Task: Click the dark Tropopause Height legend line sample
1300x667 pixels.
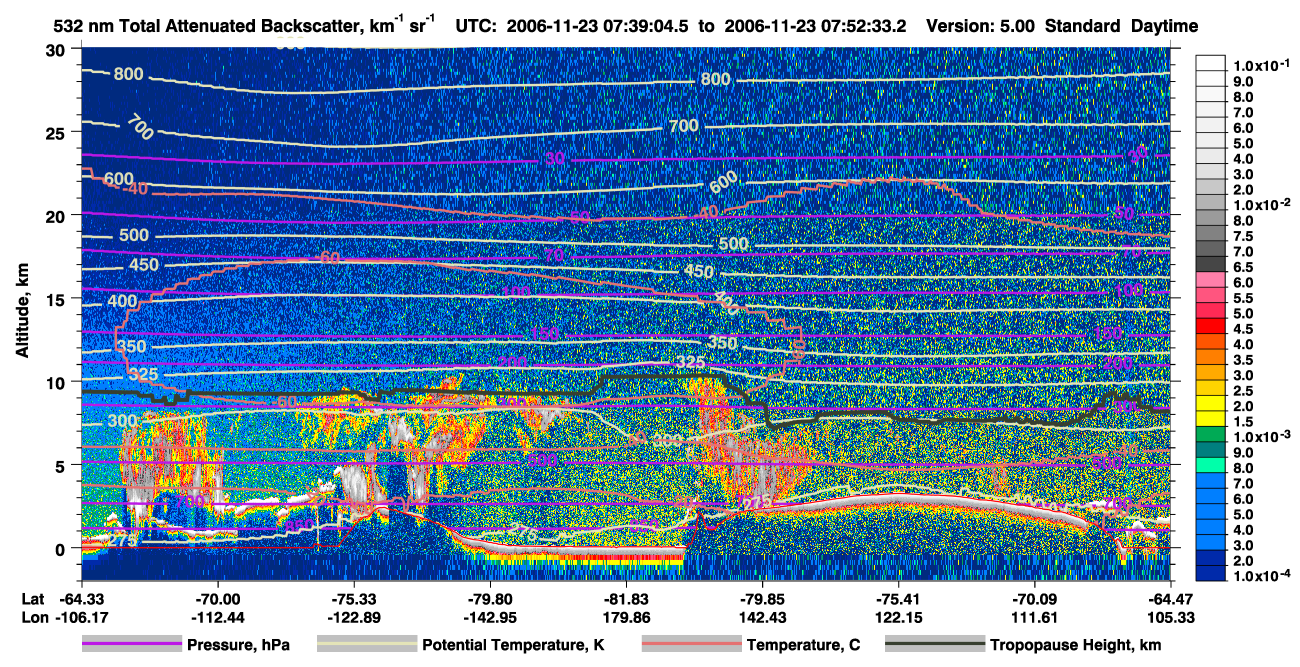Action: pos(933,645)
